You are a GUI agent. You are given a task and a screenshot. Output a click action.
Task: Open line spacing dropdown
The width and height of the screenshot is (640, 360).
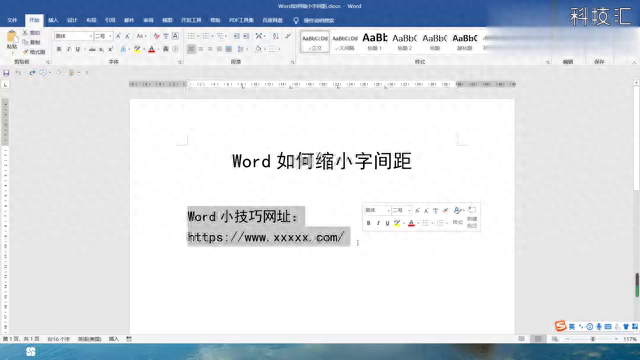pyautogui.click(x=242, y=49)
